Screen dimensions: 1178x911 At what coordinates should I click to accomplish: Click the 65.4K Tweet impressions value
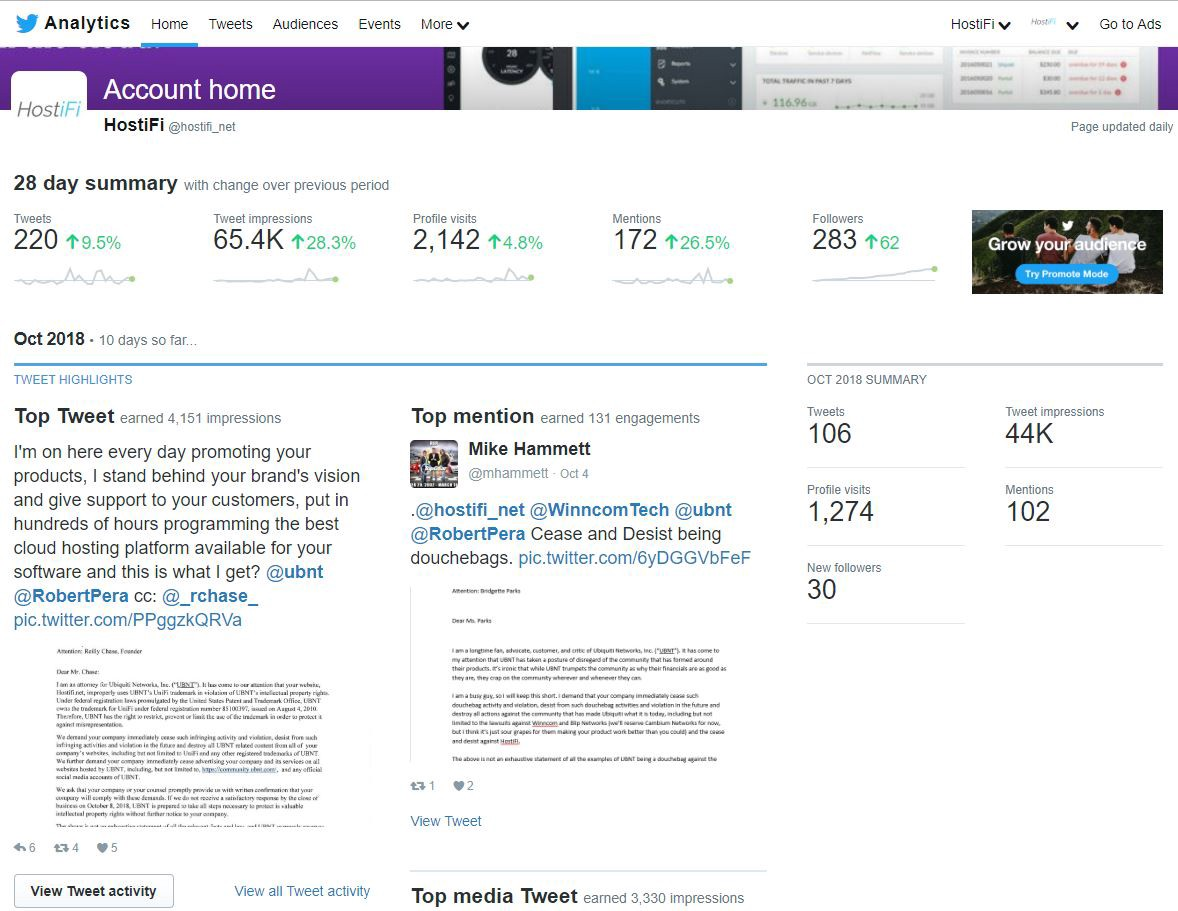pos(248,240)
